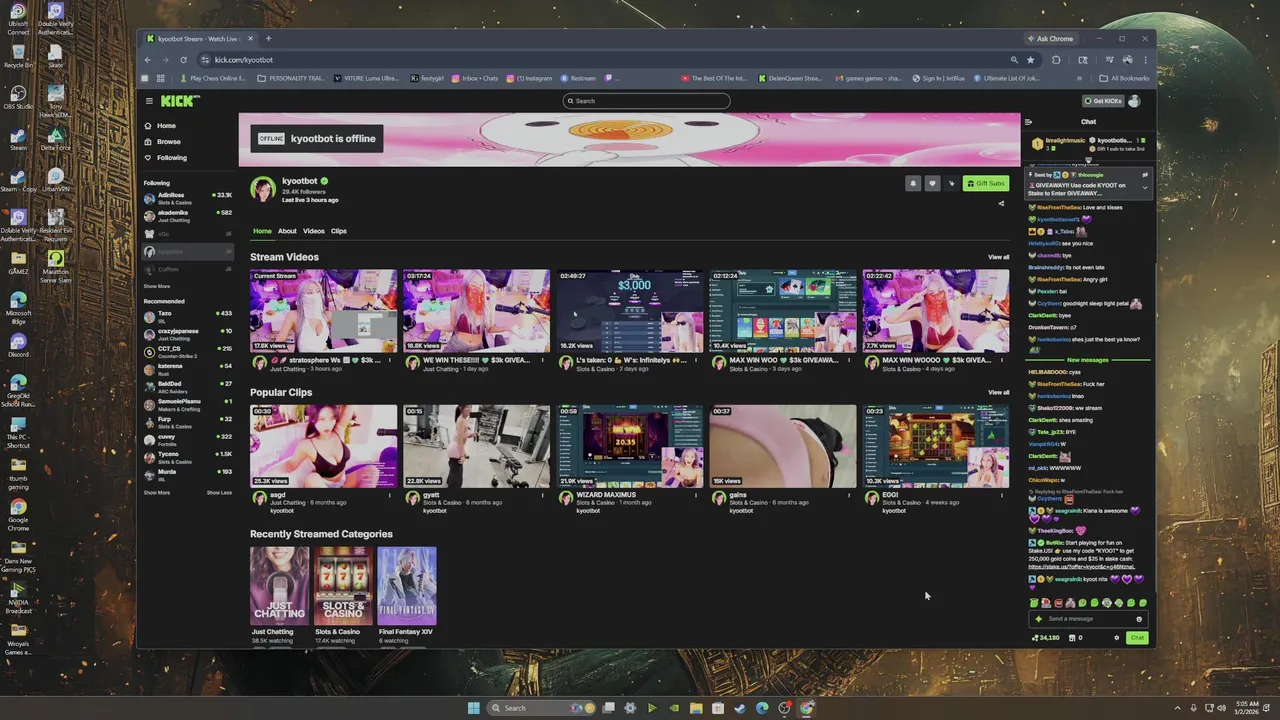
Task: Open recommended channel crazyjapanese
Action: pyautogui.click(x=187, y=333)
